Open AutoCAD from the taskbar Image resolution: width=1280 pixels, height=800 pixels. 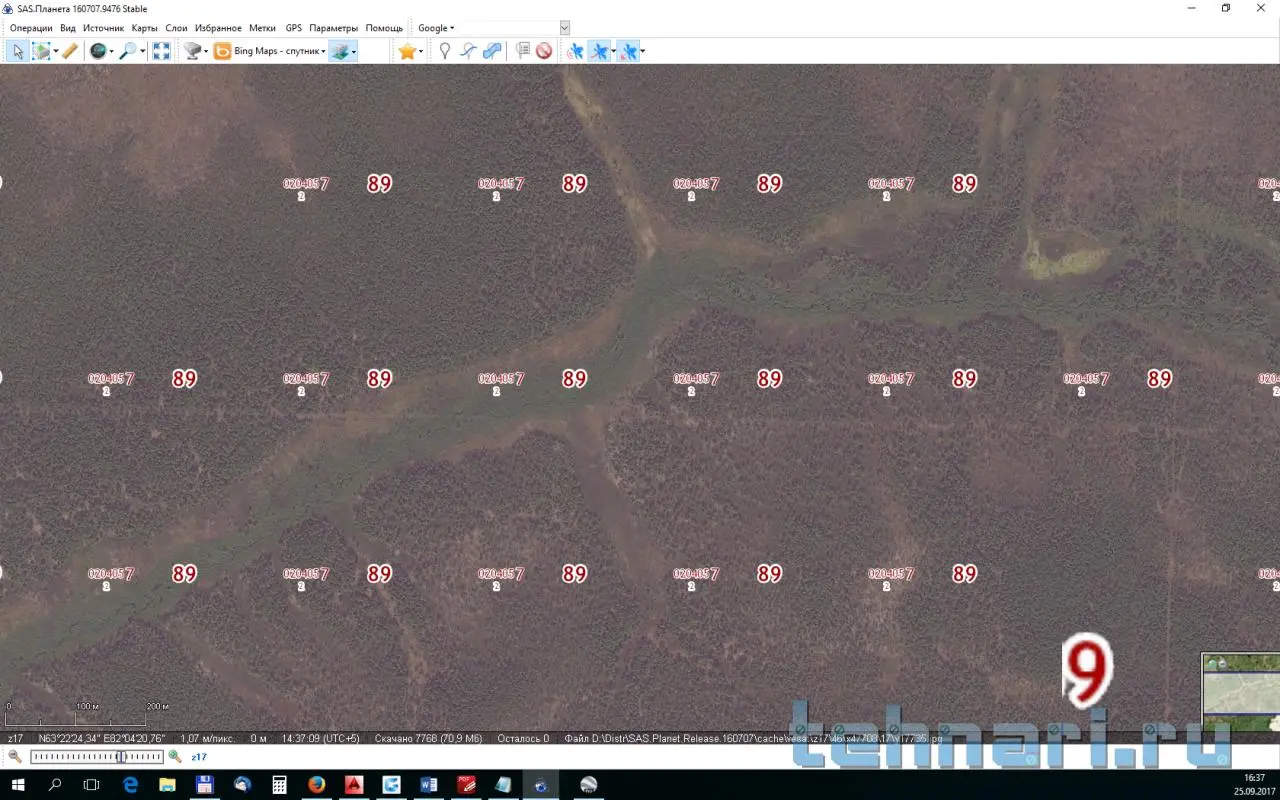pyautogui.click(x=354, y=785)
